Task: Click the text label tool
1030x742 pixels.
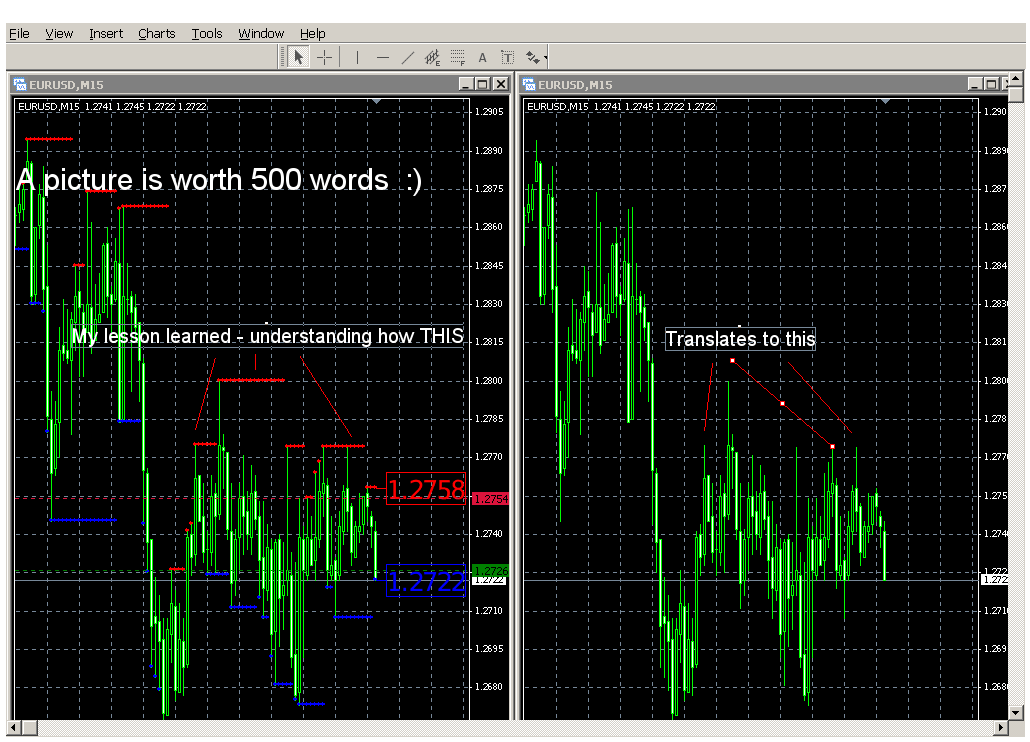Action: [x=507, y=58]
